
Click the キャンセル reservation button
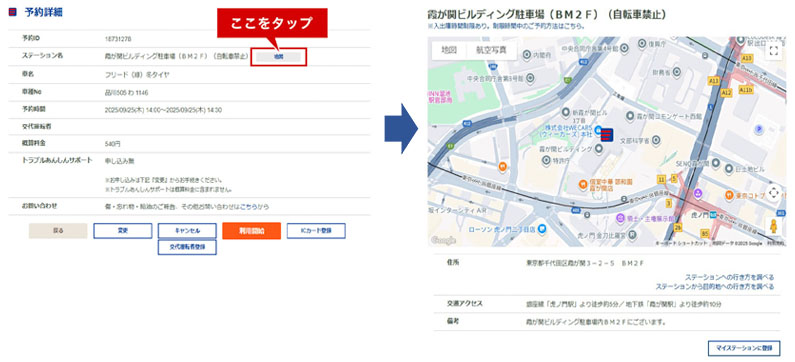click(187, 231)
